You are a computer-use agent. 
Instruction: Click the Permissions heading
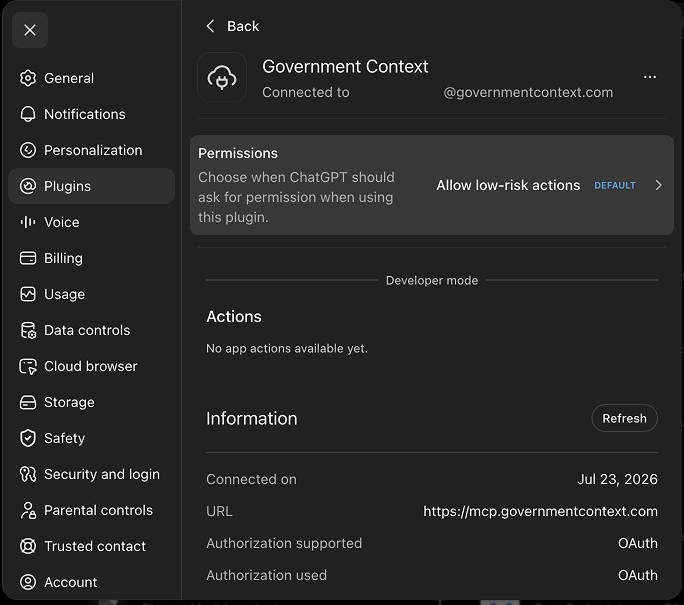(x=238, y=154)
